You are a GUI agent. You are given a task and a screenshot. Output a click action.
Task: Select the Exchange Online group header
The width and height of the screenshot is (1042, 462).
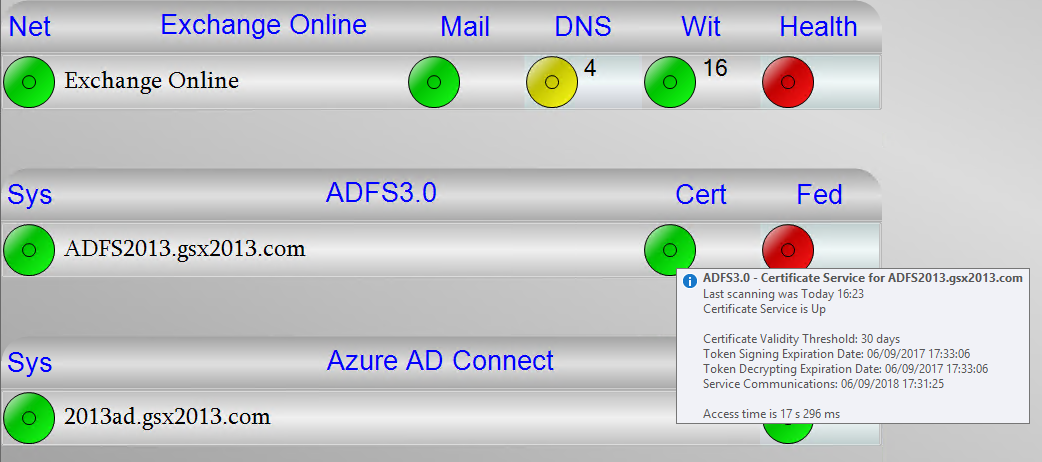coord(264,25)
